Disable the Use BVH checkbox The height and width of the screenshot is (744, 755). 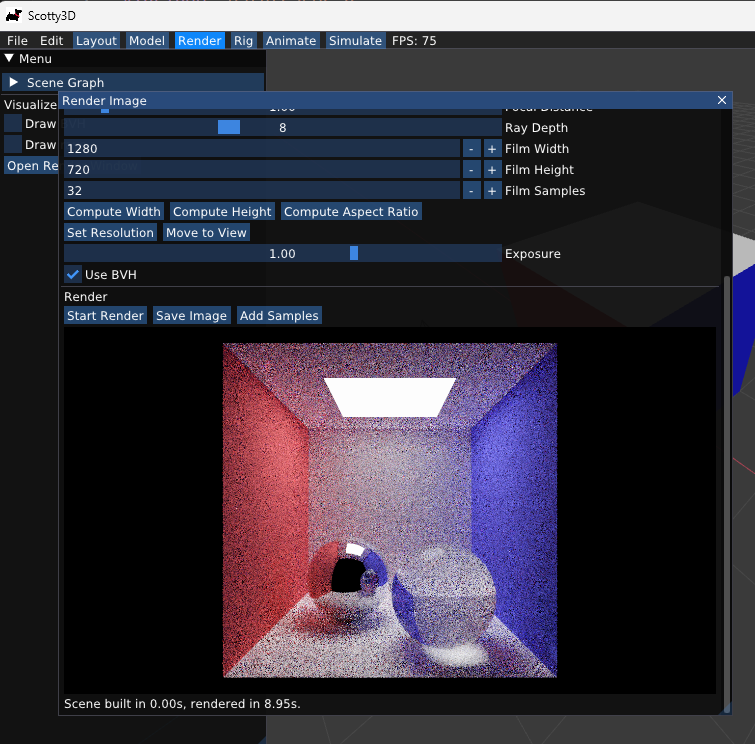click(73, 274)
